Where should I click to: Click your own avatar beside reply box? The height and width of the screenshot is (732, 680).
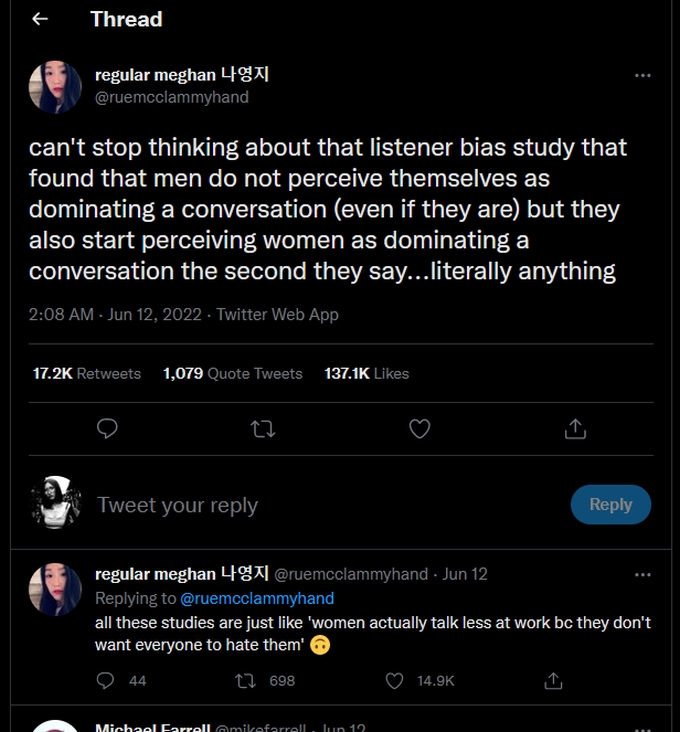pyautogui.click(x=55, y=502)
